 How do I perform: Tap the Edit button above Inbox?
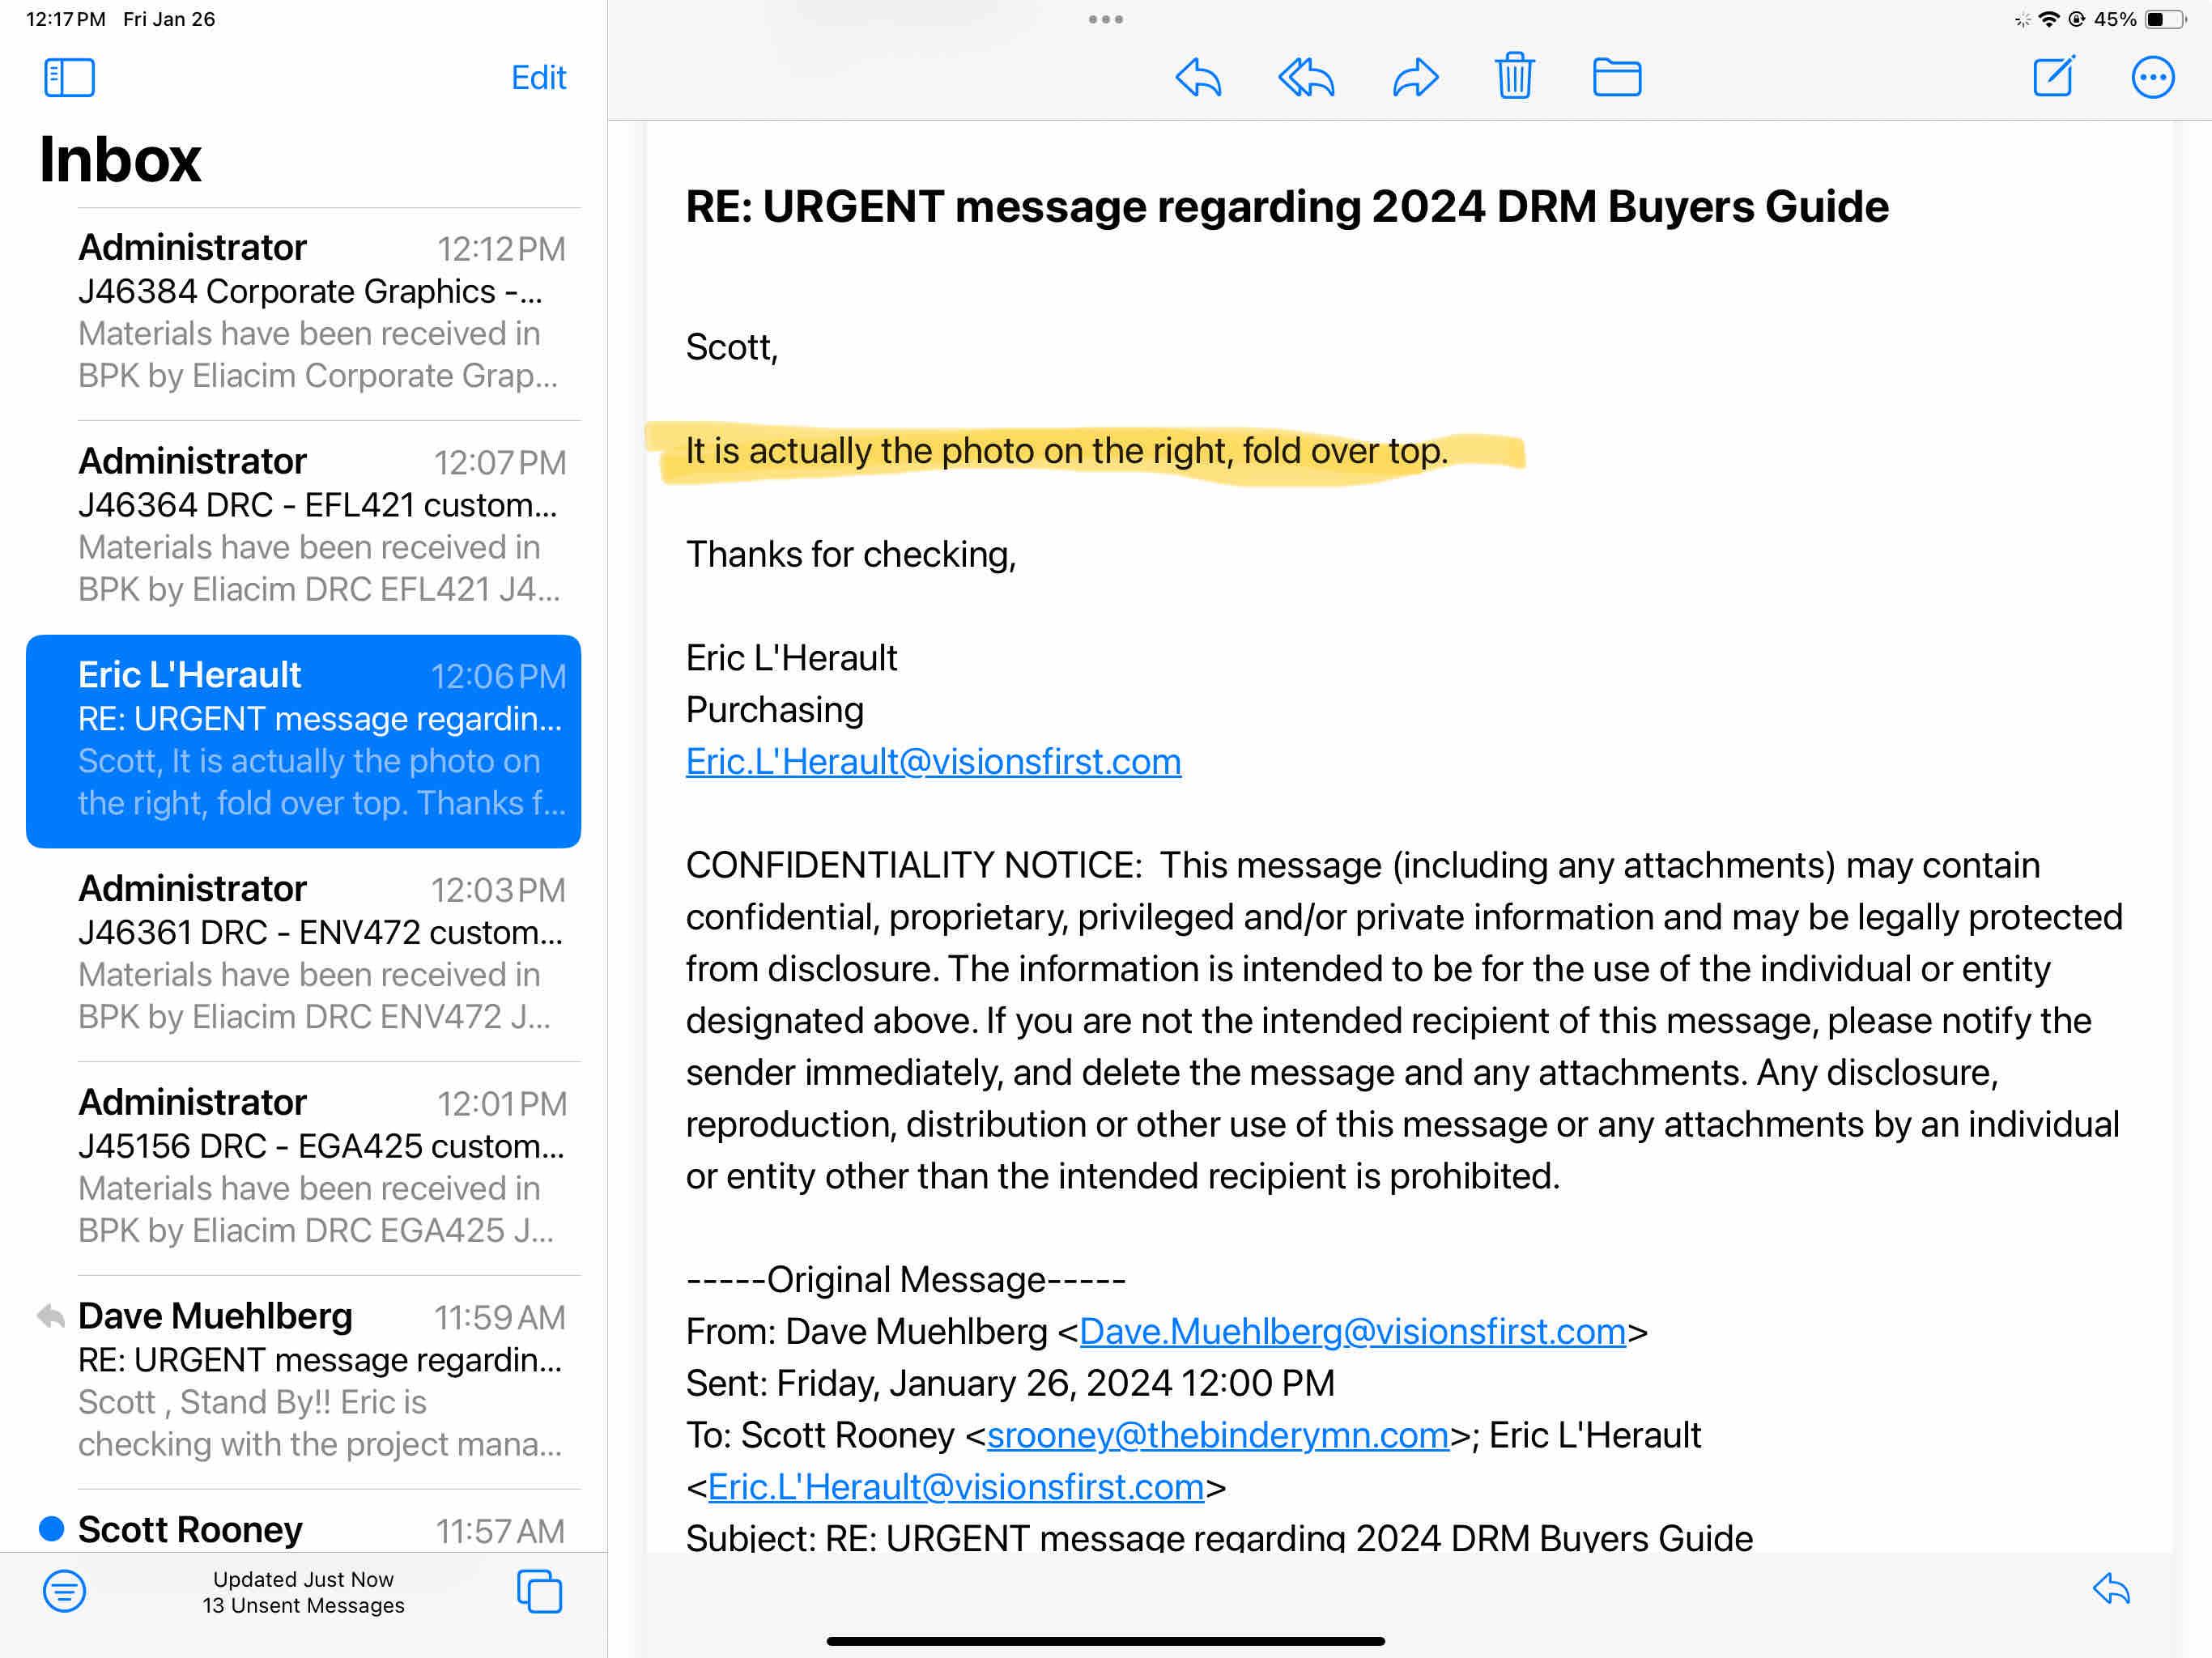538,77
